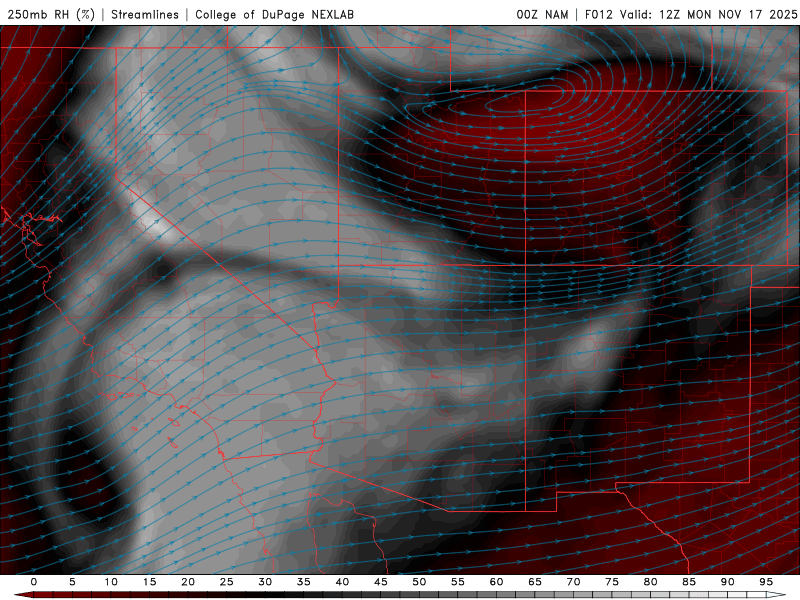Click the '00Z NAM' model run label
The height and width of the screenshot is (600, 800).
pos(542,14)
